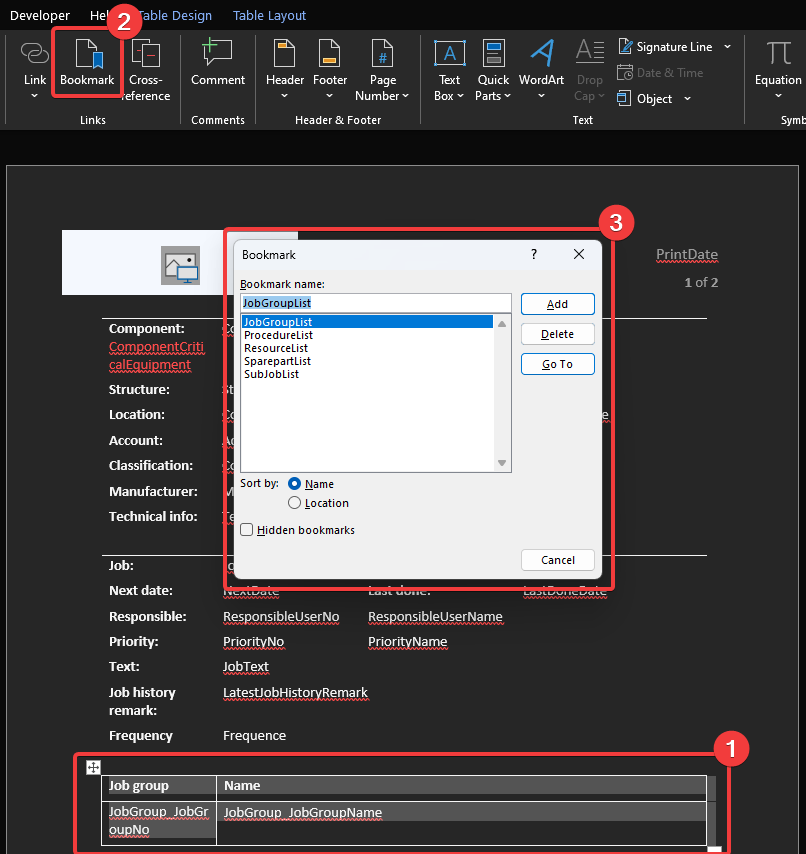Open Quick Parts gallery

493,70
